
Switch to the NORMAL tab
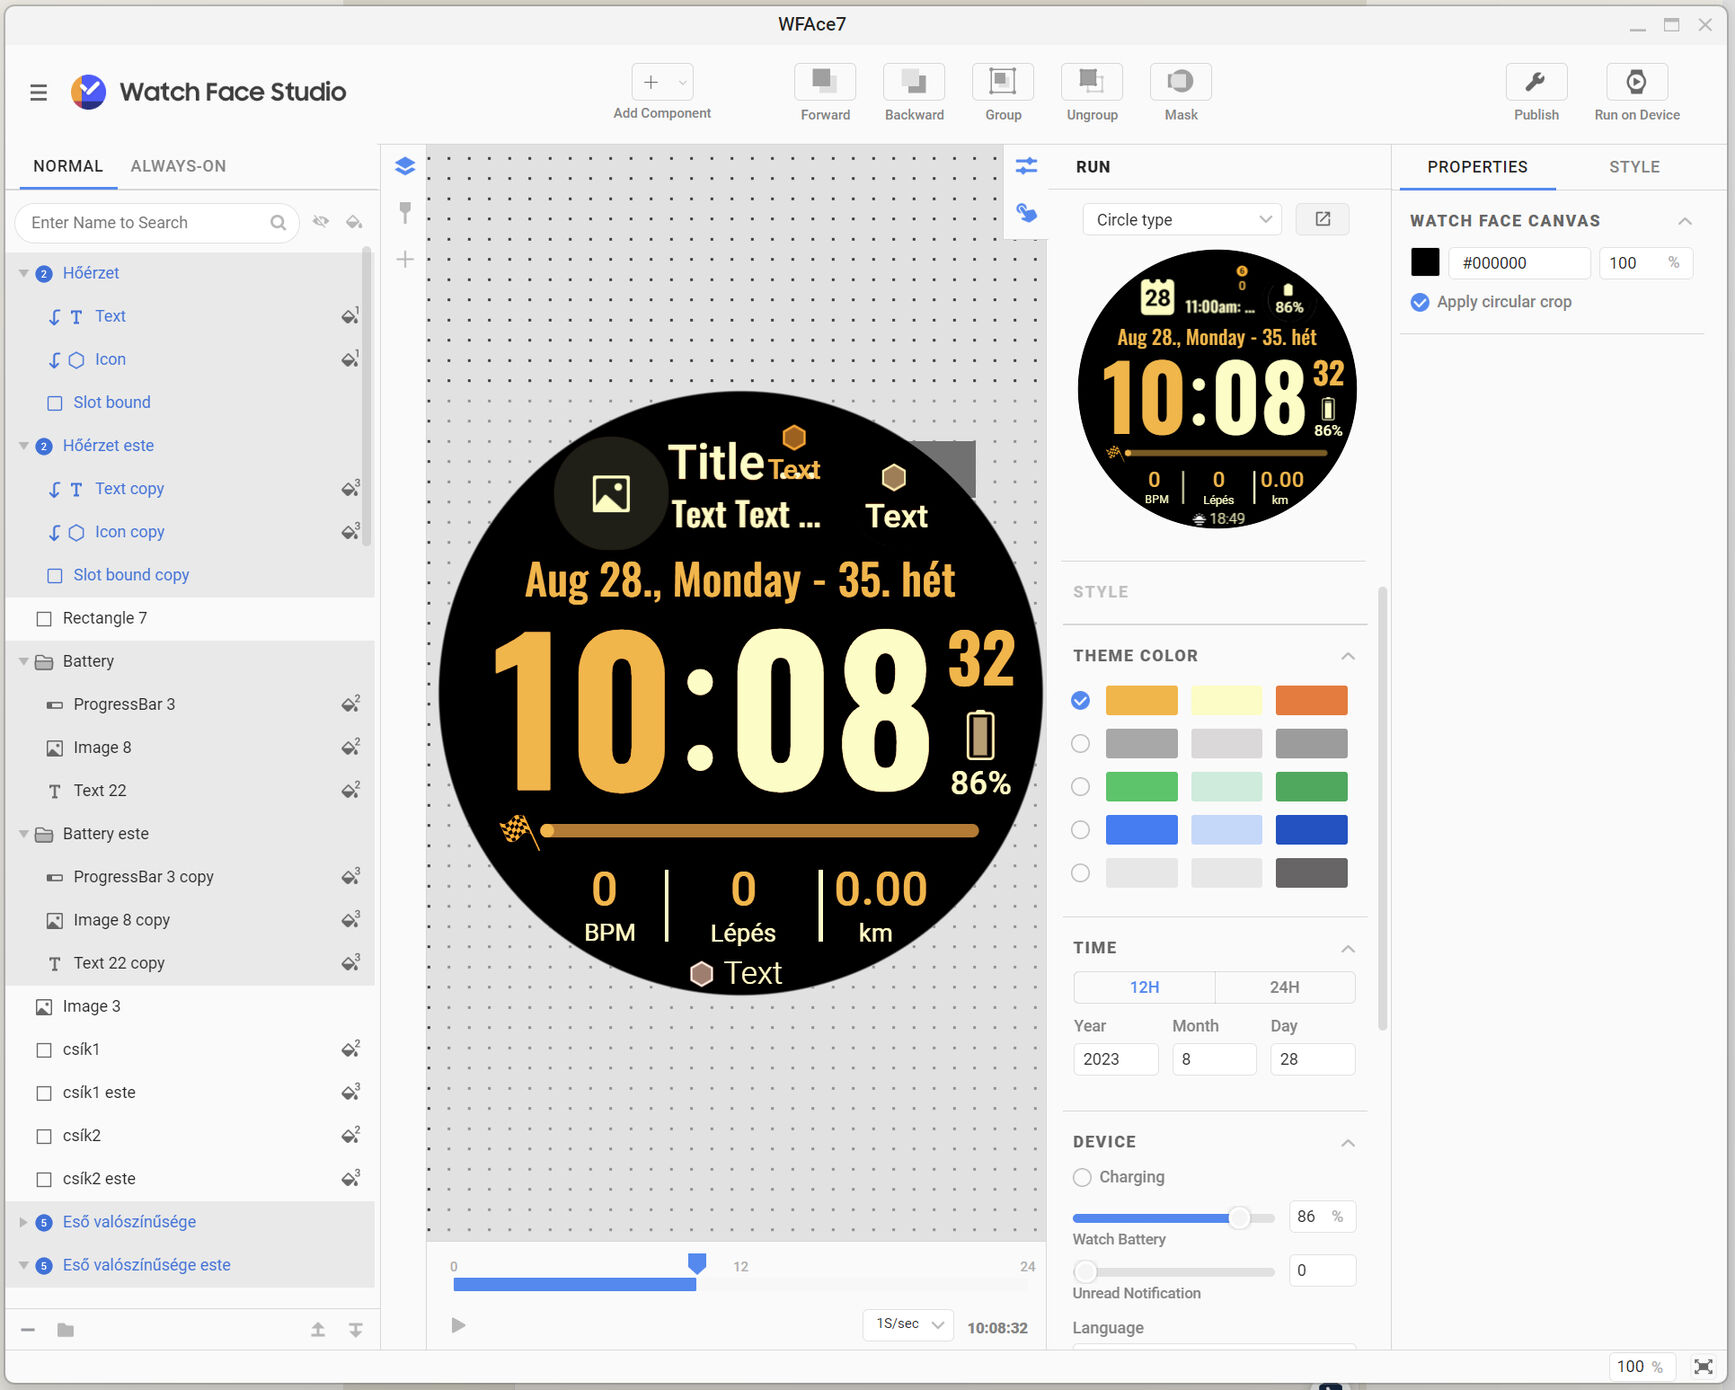pos(68,166)
